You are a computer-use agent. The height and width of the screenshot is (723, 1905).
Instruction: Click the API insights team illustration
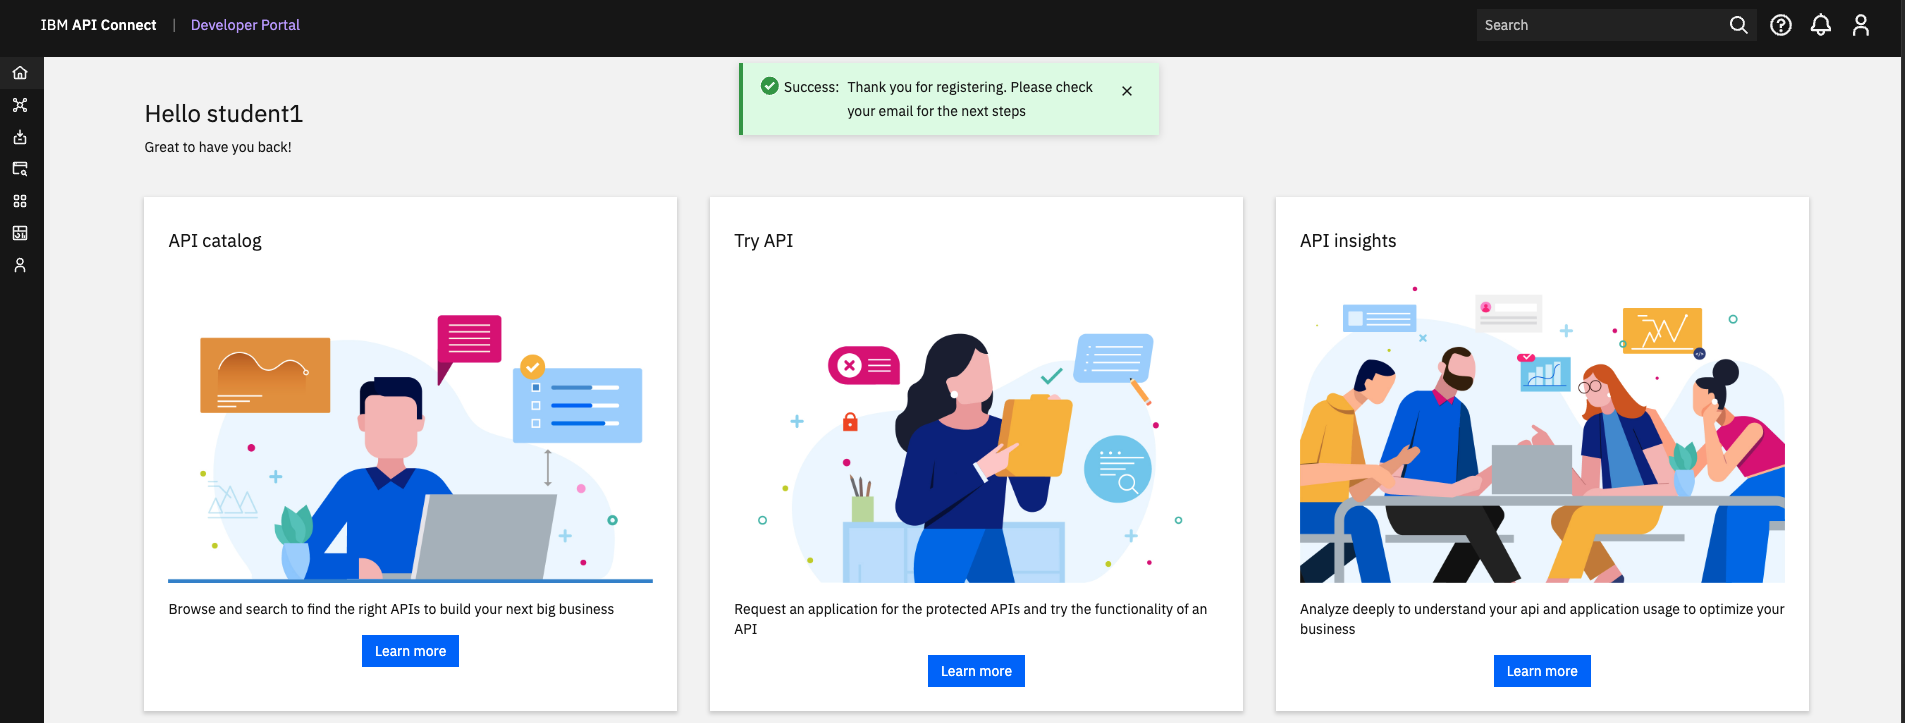pos(1542,434)
